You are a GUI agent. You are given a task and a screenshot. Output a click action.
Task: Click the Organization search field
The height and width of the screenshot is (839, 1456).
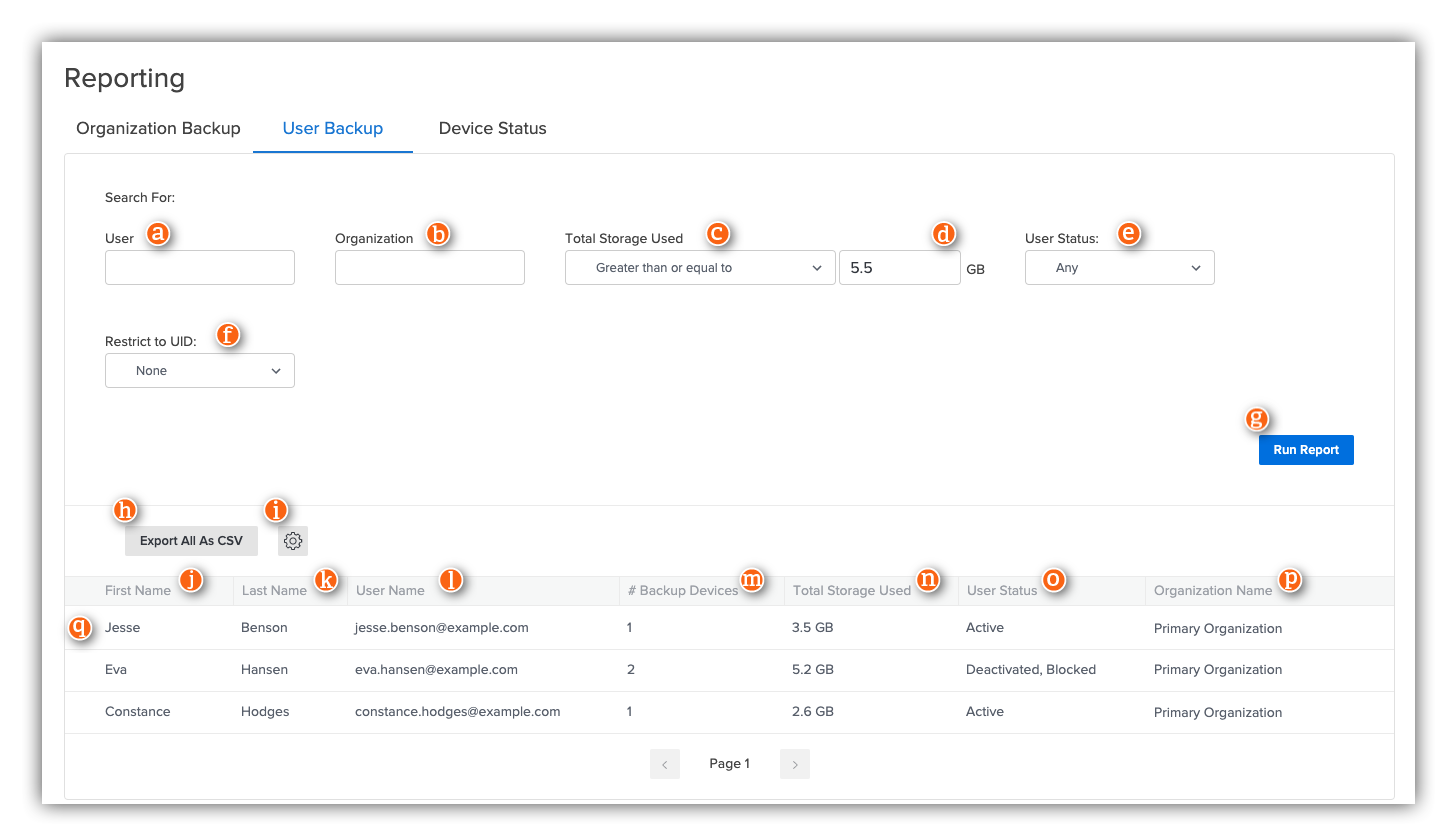(429, 267)
